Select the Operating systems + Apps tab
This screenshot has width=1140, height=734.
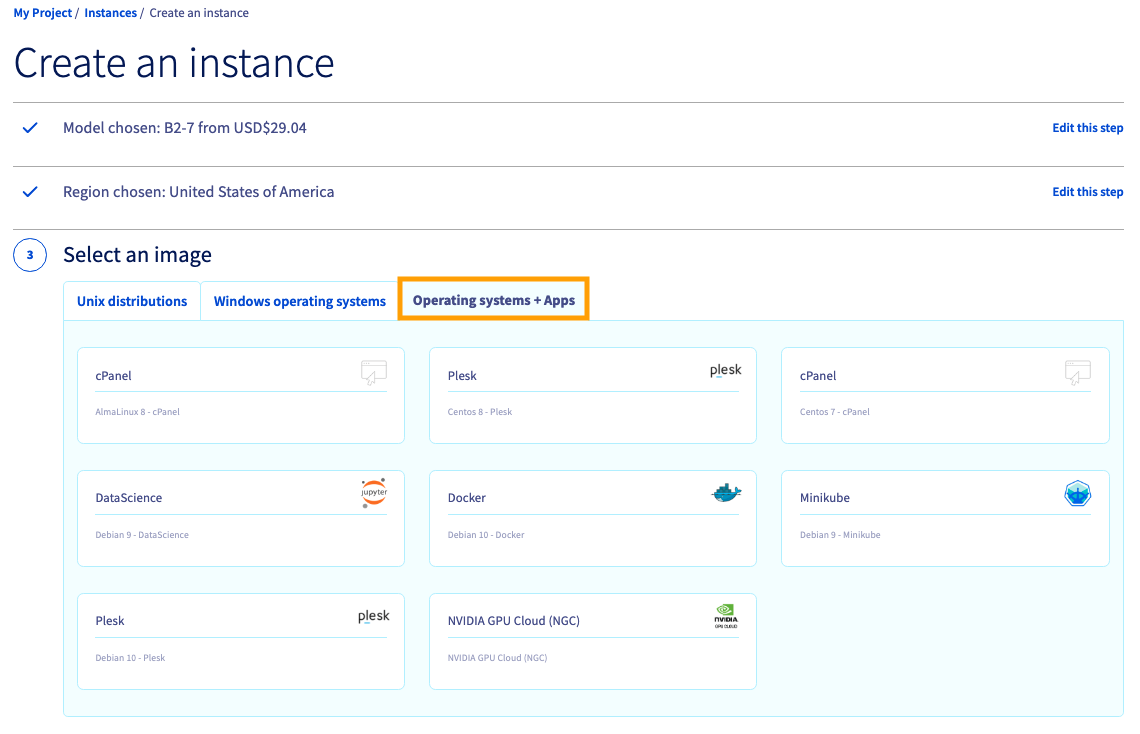click(494, 299)
